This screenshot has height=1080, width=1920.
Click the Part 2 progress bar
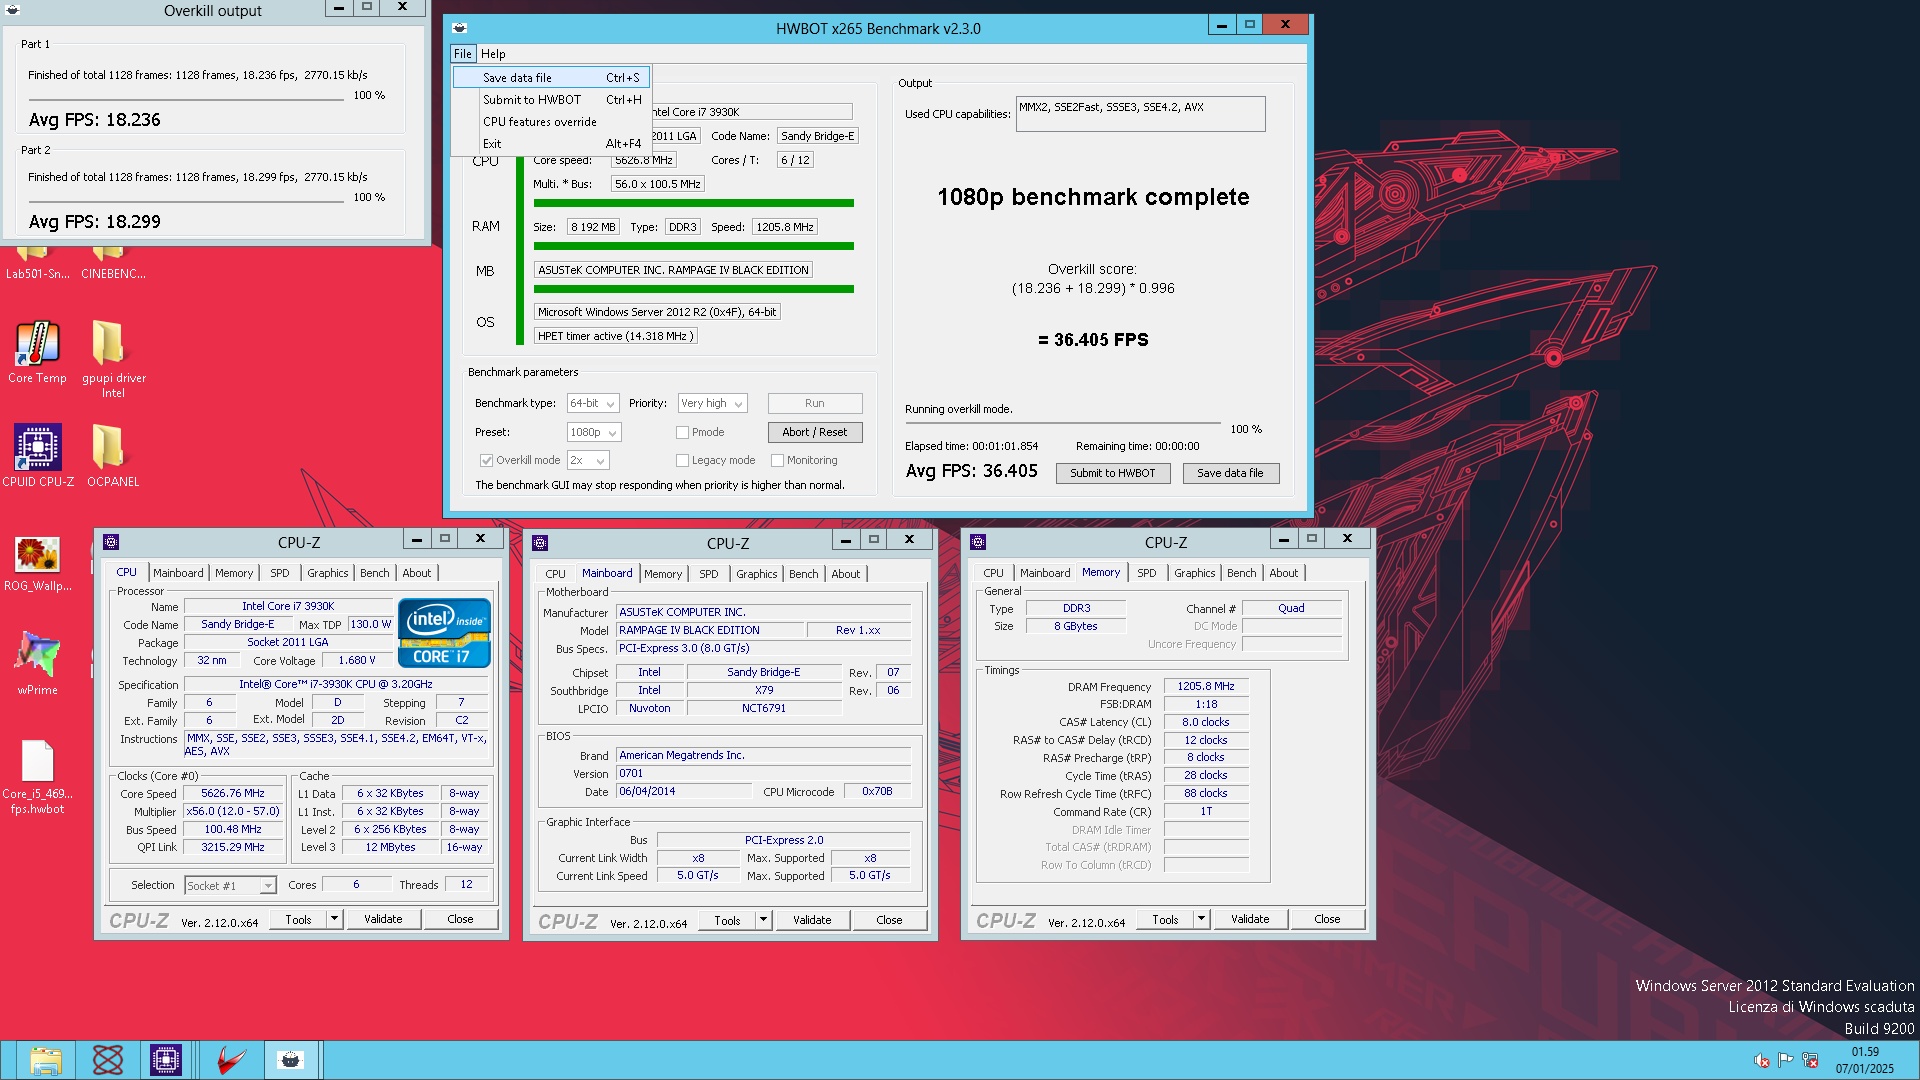(x=186, y=203)
